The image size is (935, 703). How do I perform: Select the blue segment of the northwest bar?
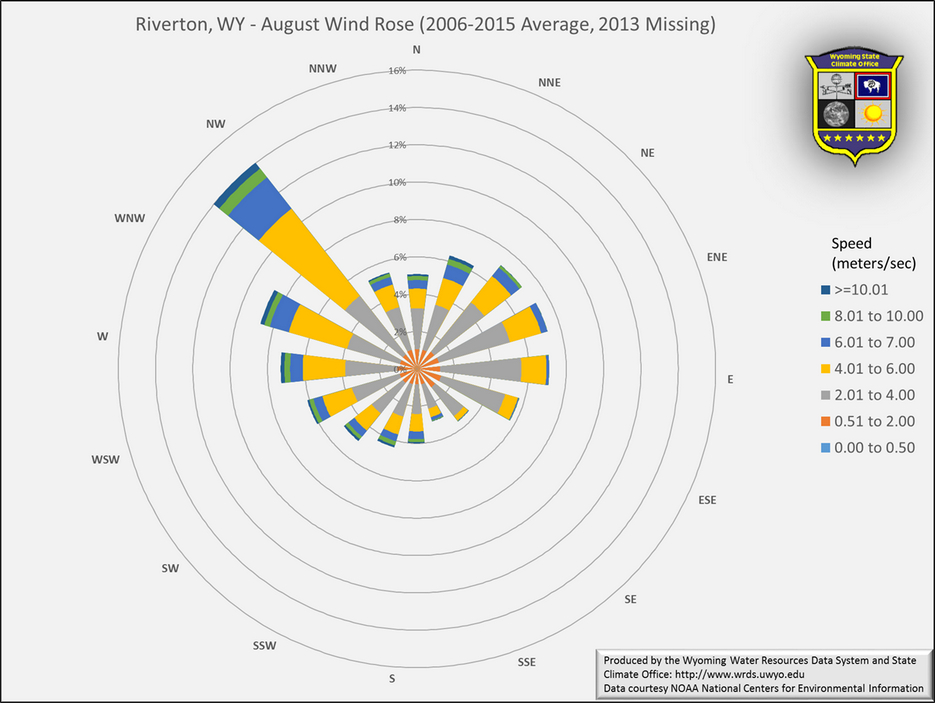point(260,209)
